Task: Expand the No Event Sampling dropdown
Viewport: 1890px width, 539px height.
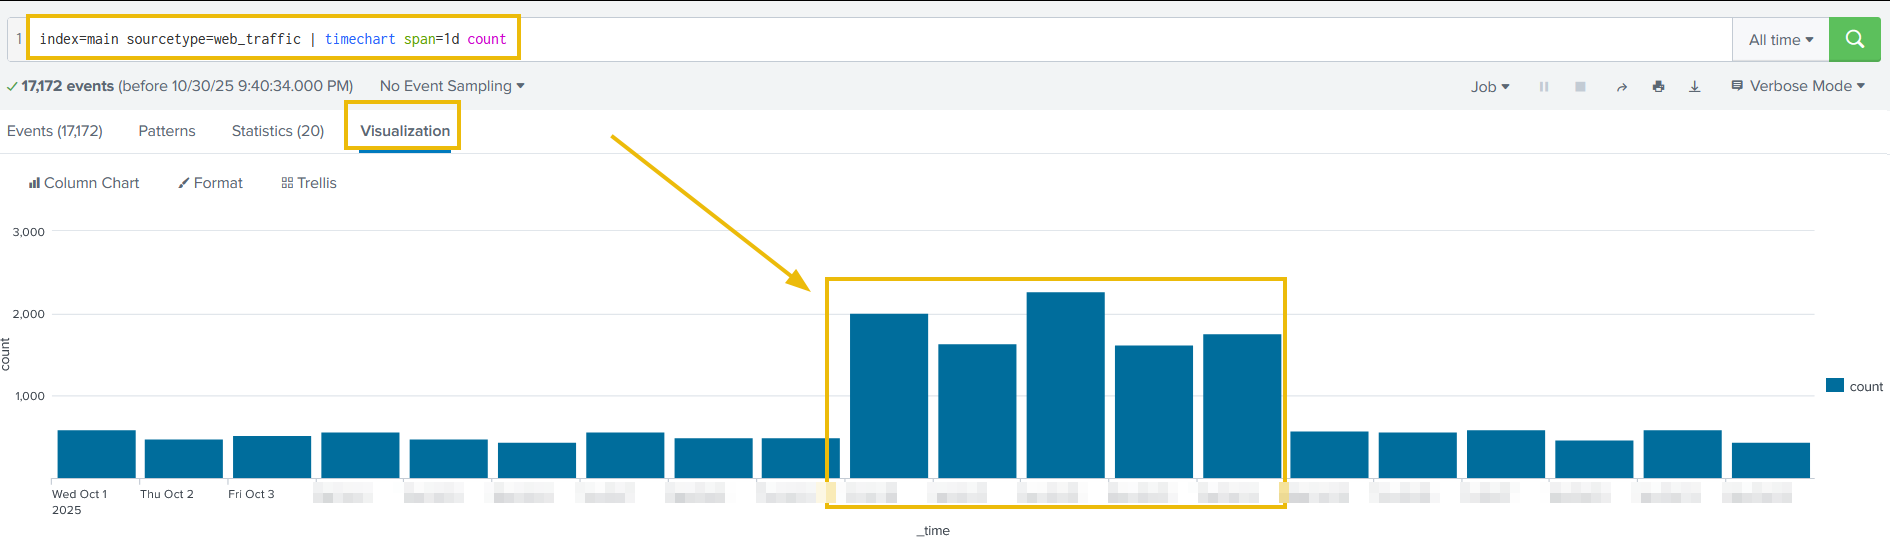Action: click(x=451, y=86)
